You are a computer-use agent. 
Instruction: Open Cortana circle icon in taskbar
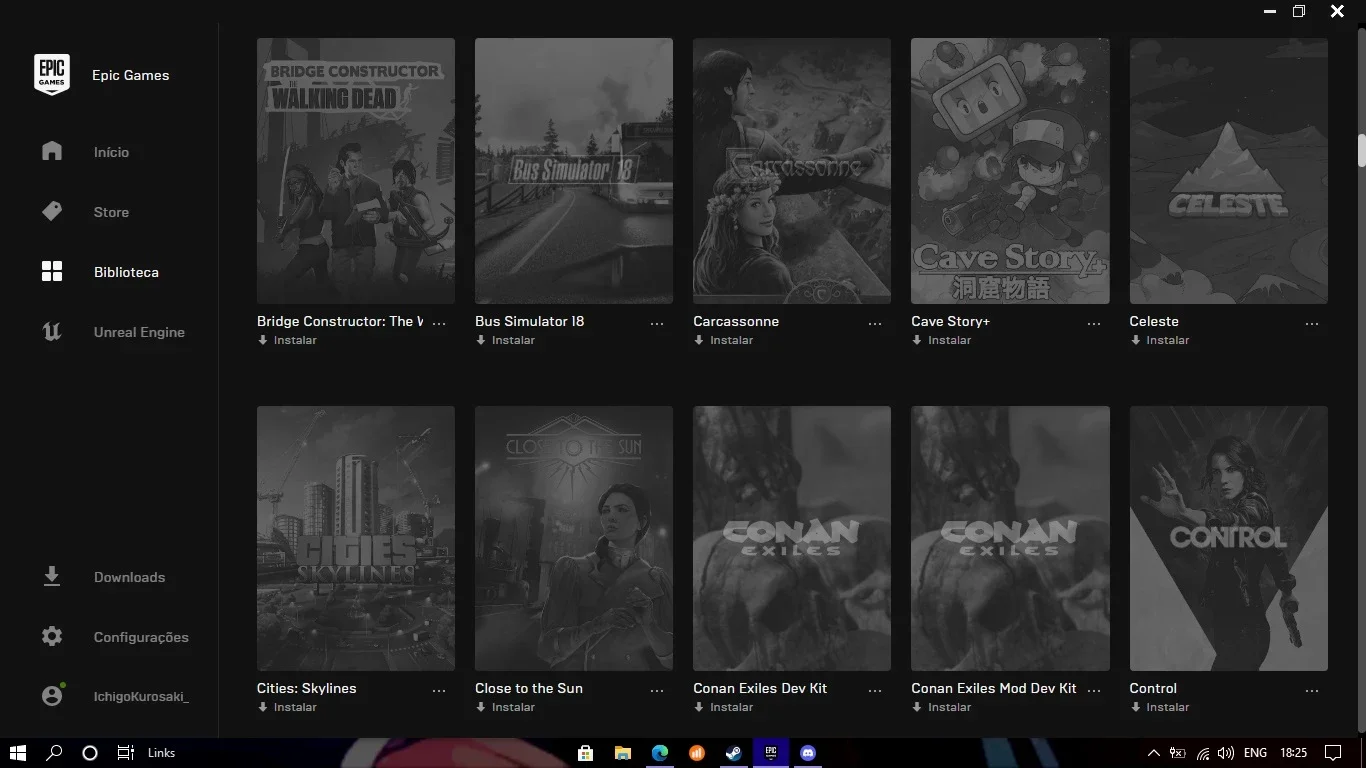(89, 753)
